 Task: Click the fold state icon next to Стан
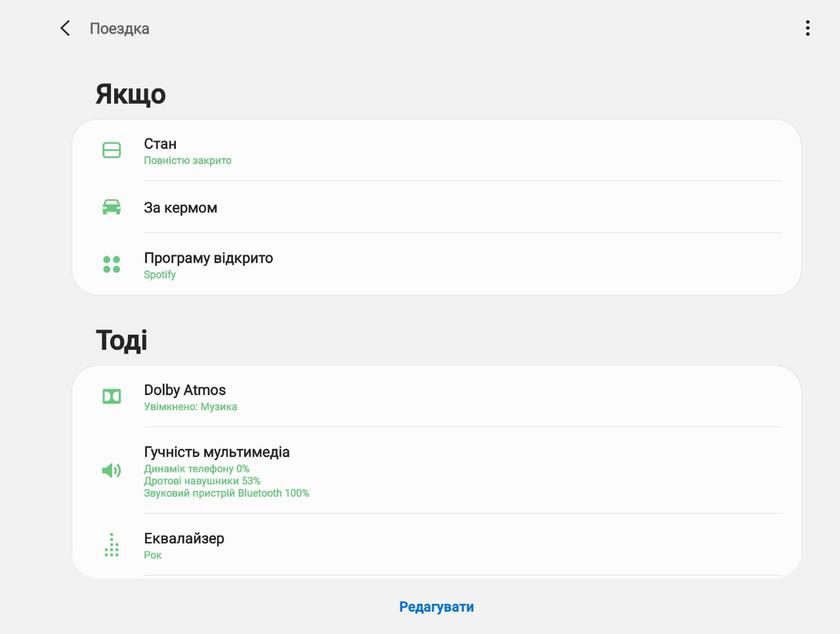(x=112, y=150)
